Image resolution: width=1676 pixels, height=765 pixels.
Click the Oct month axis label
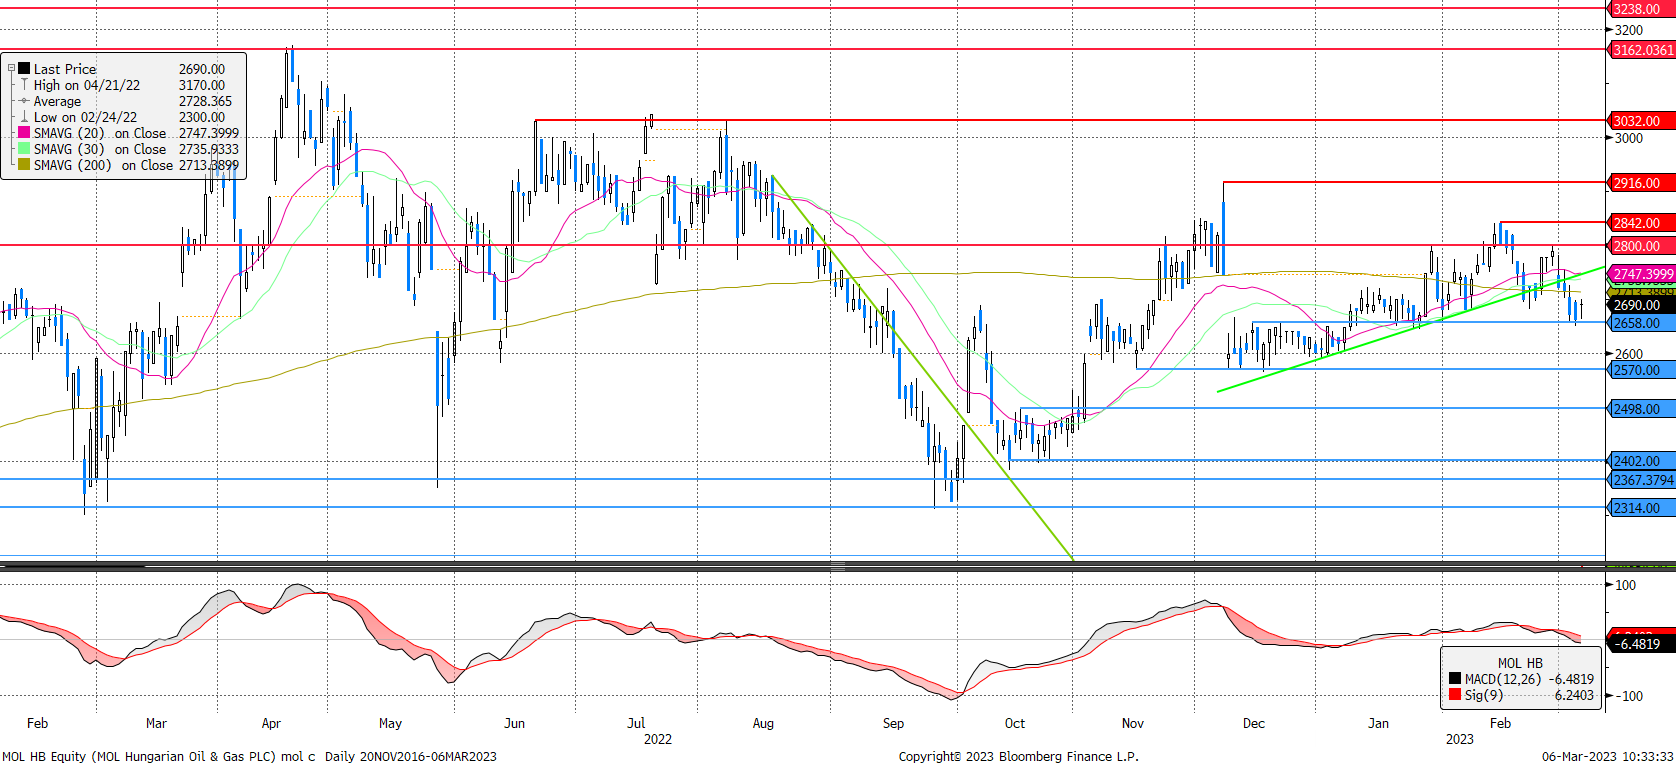(x=1015, y=723)
